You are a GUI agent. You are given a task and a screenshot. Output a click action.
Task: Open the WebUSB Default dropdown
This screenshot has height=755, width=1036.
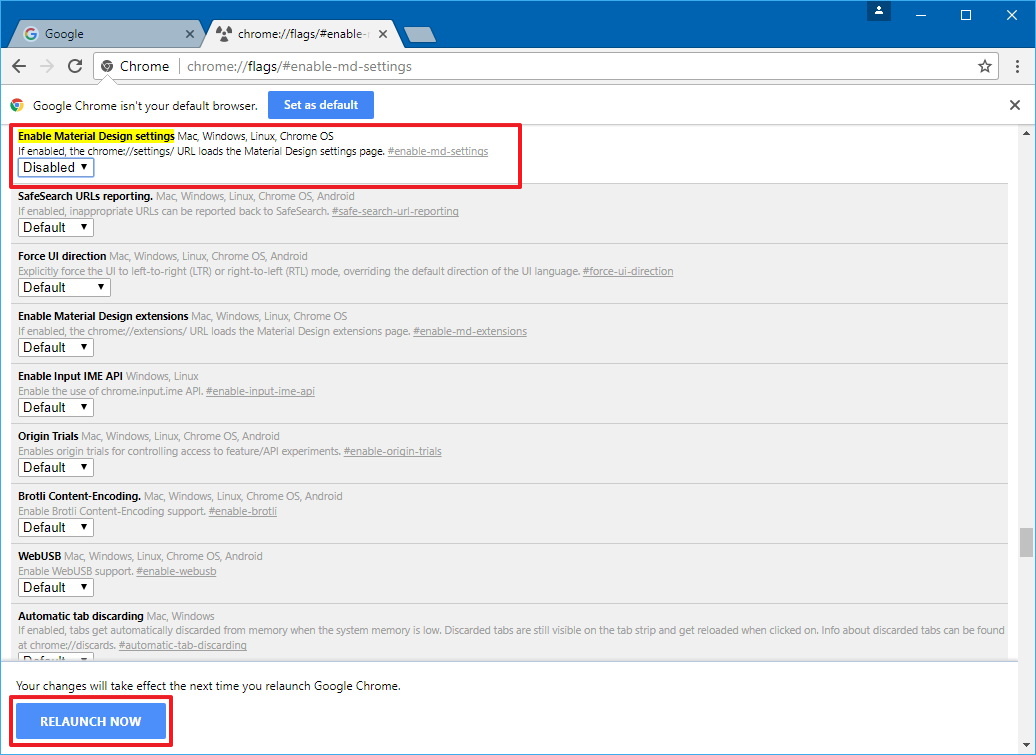coord(55,587)
